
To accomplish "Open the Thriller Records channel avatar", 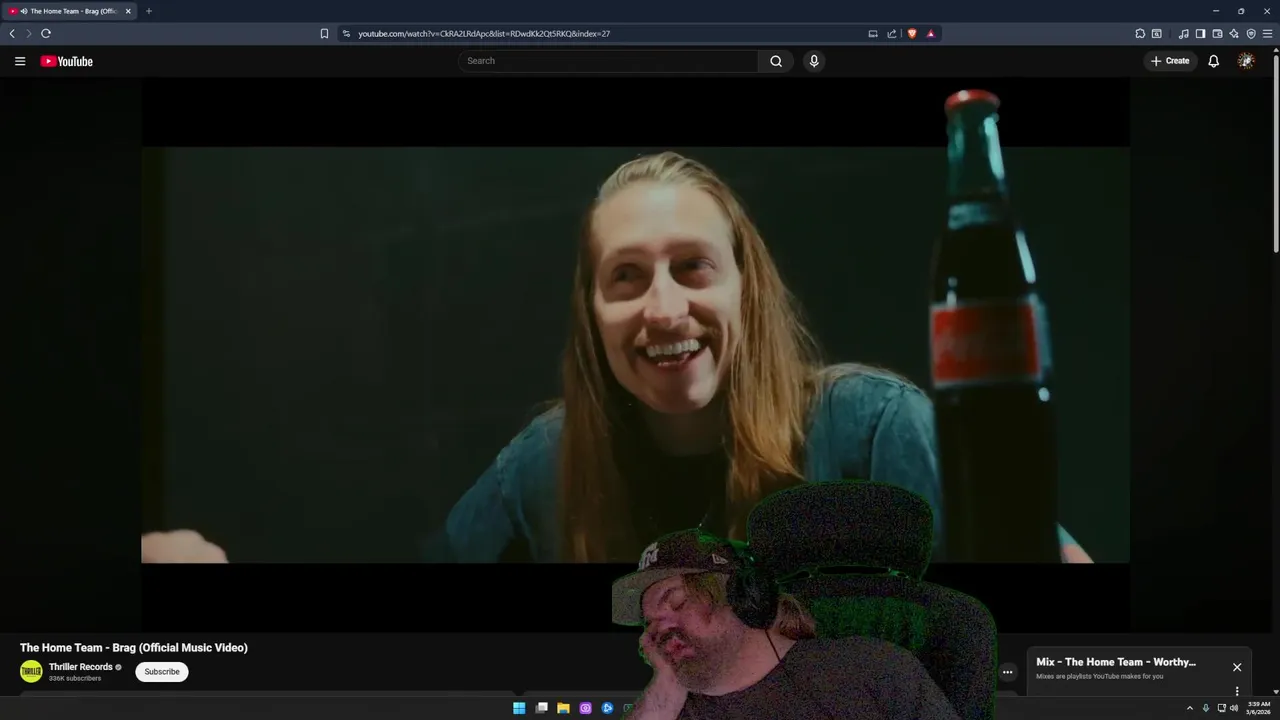I will [31, 672].
